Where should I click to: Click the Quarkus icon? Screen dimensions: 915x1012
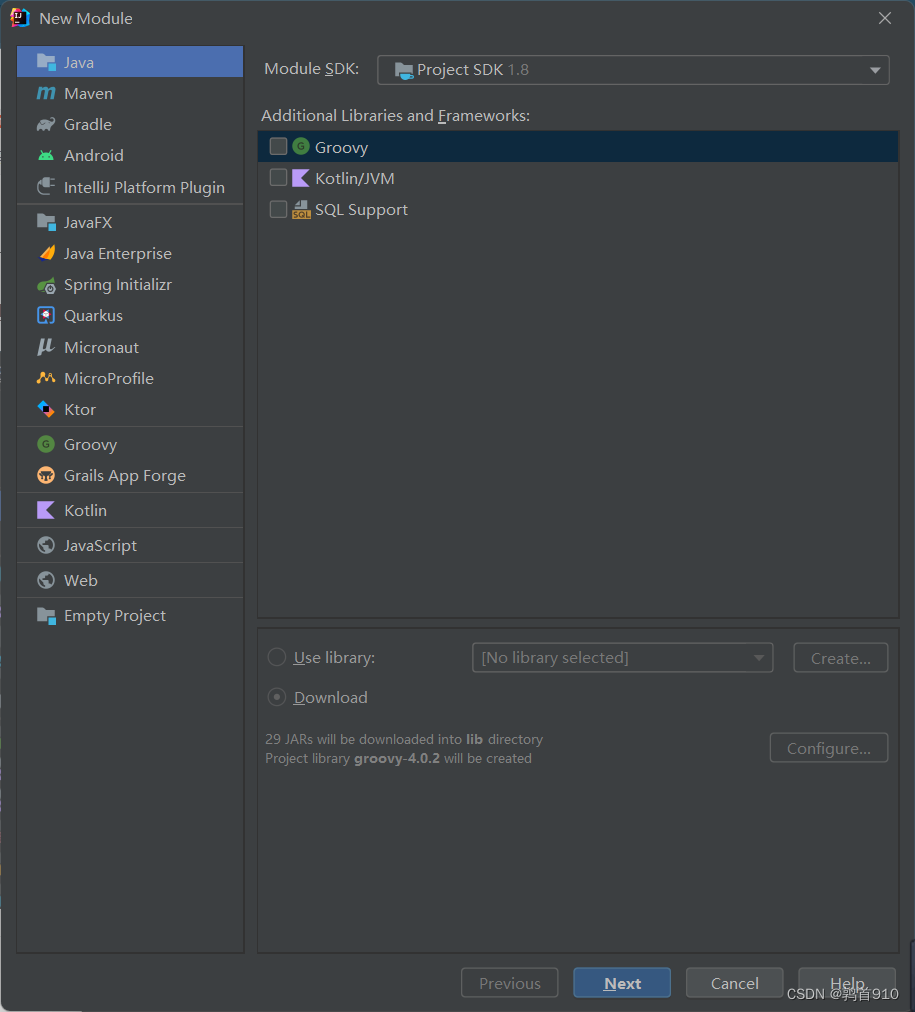(46, 315)
